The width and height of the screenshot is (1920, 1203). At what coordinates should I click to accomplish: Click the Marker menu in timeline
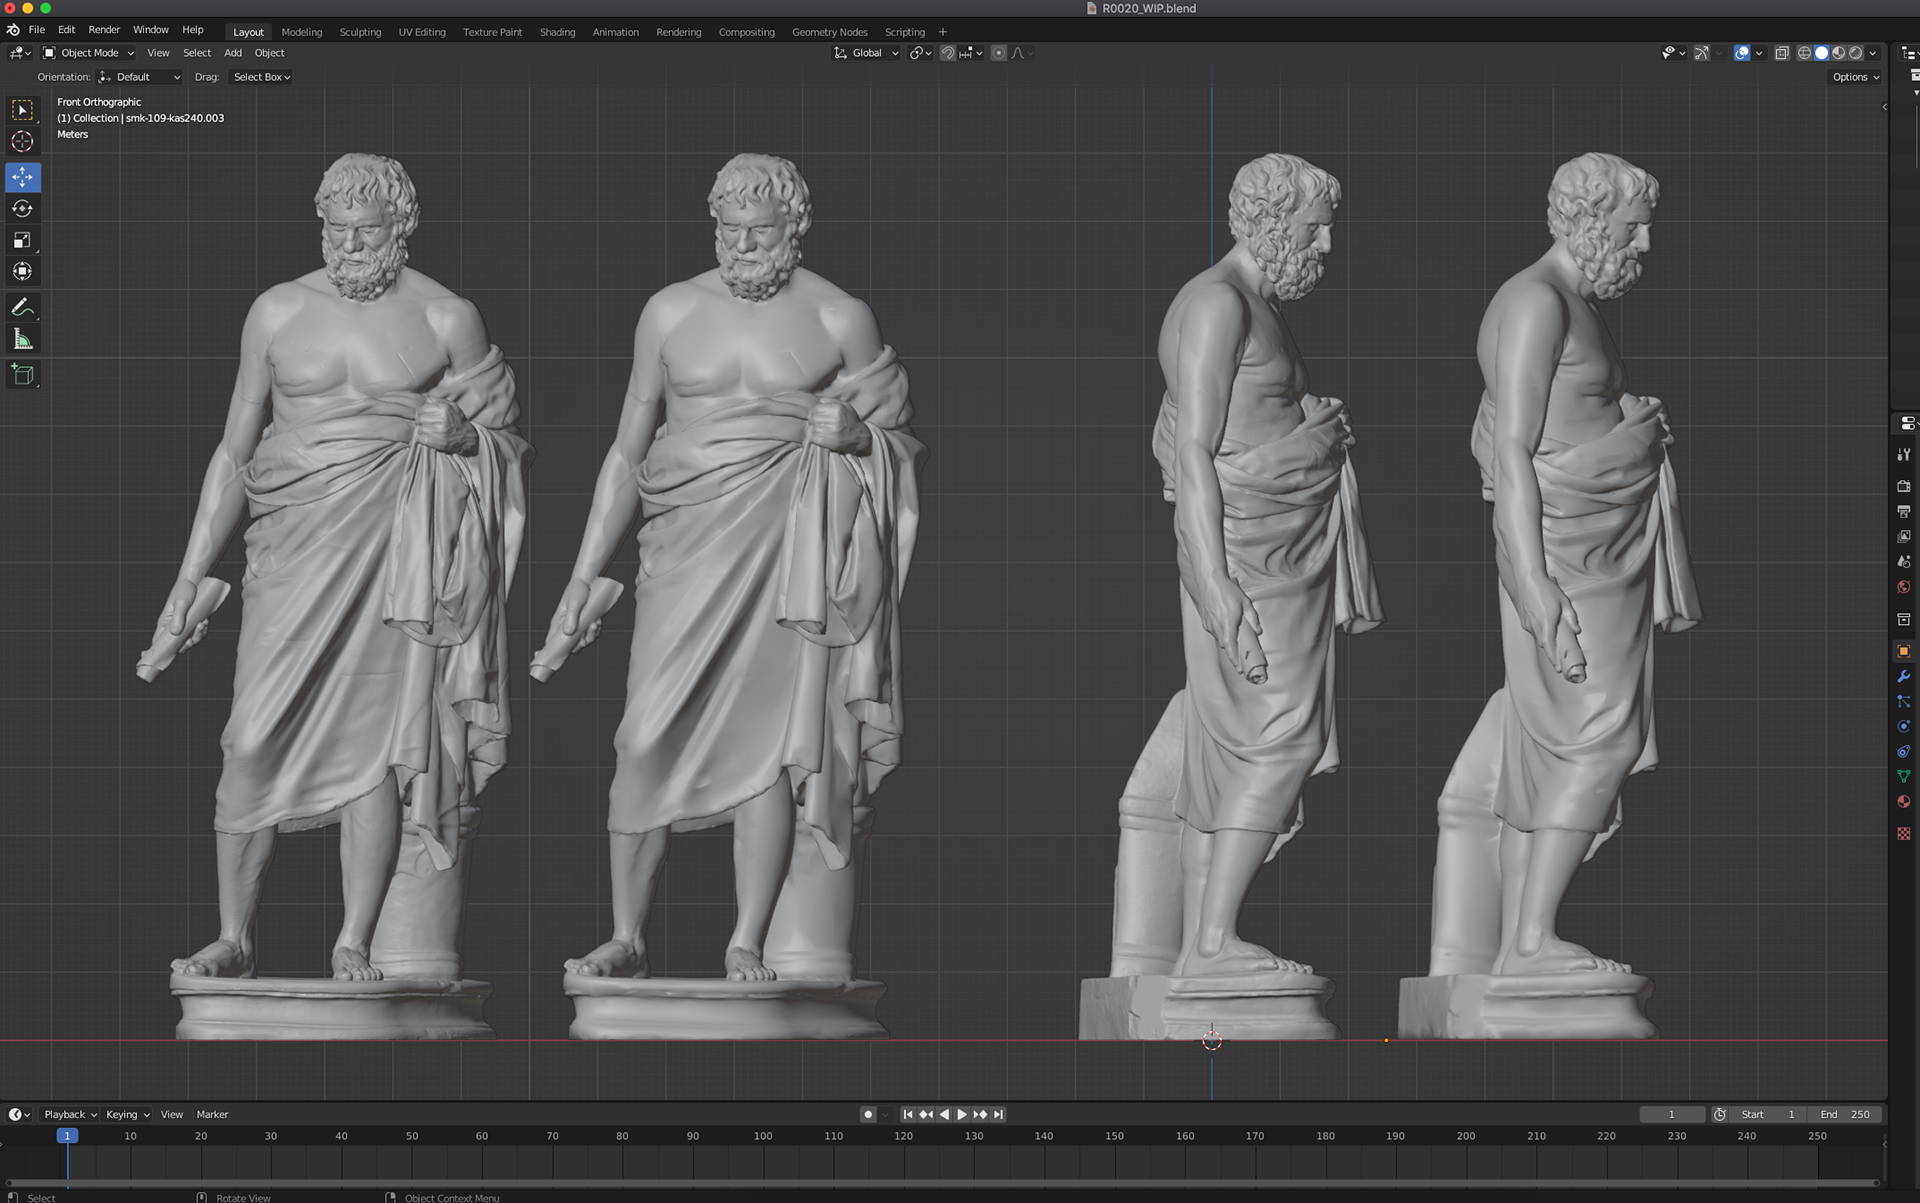pos(212,1114)
